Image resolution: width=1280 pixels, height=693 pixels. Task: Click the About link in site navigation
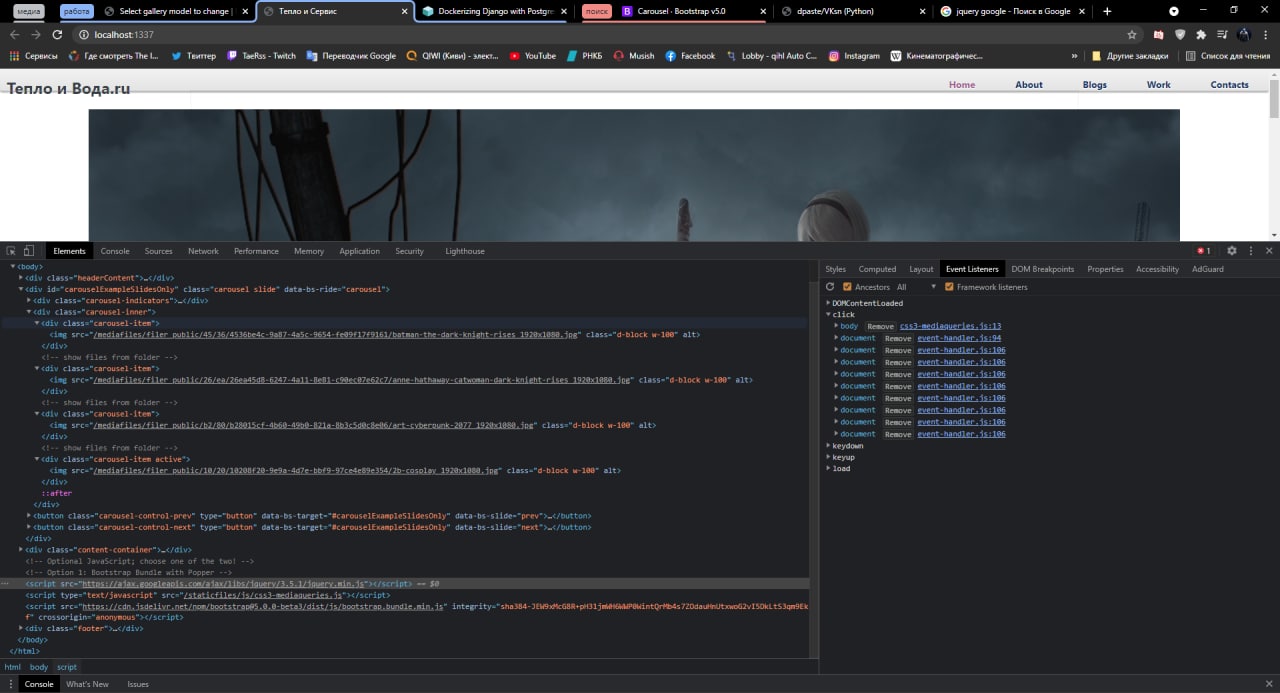(1029, 85)
